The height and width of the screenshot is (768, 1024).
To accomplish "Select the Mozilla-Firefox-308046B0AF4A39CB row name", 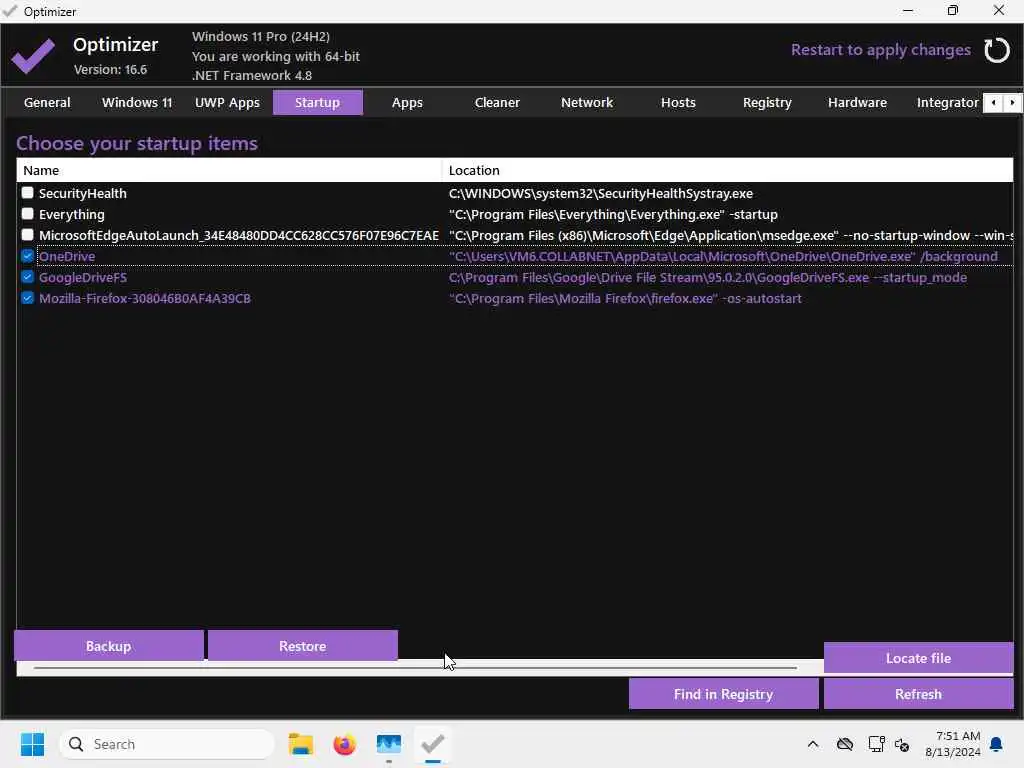I will [144, 298].
